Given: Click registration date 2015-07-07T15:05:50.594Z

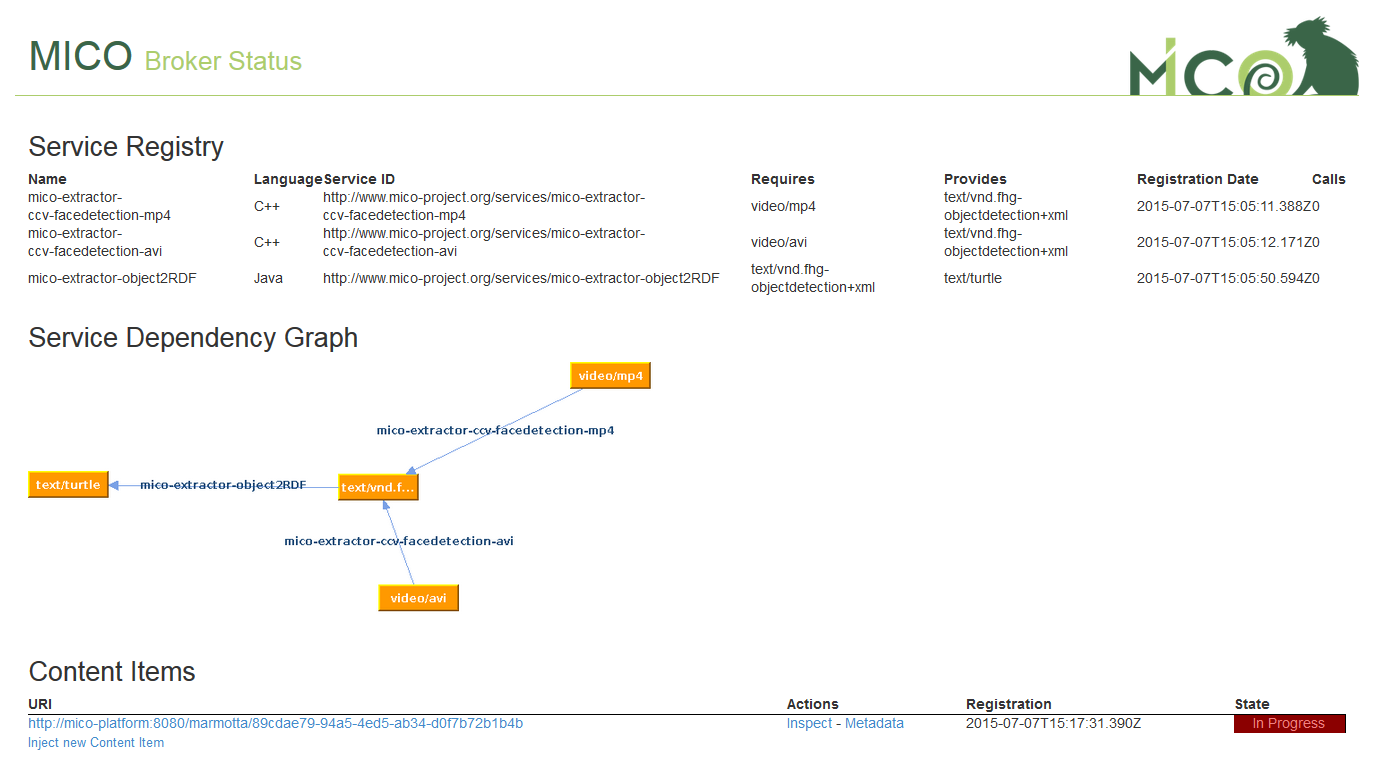Looking at the screenshot, I should coord(1224,278).
